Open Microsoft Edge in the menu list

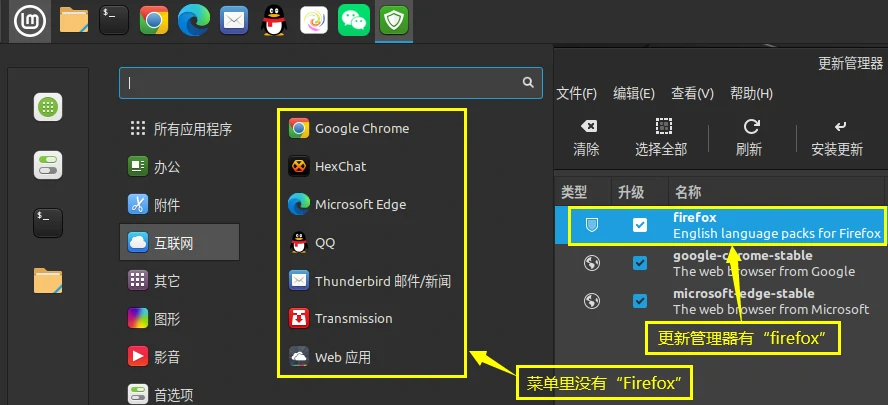click(360, 204)
